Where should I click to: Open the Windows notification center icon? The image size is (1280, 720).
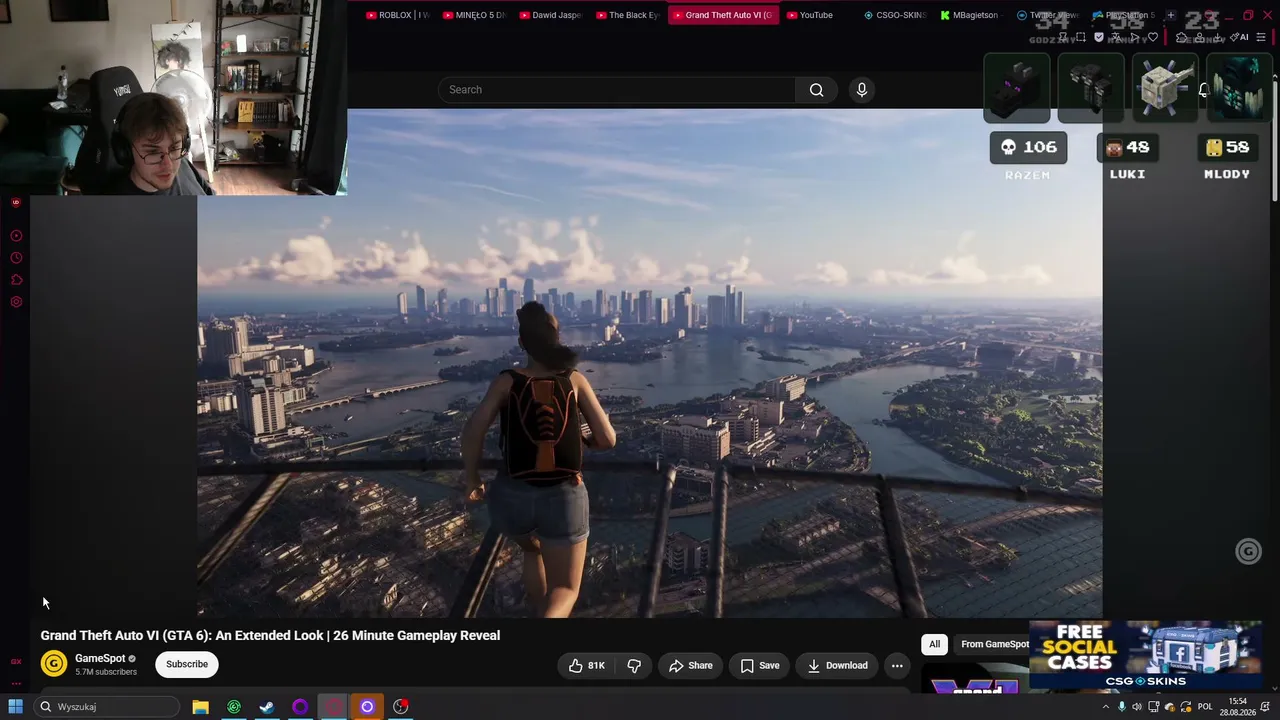pyautogui.click(x=1265, y=707)
